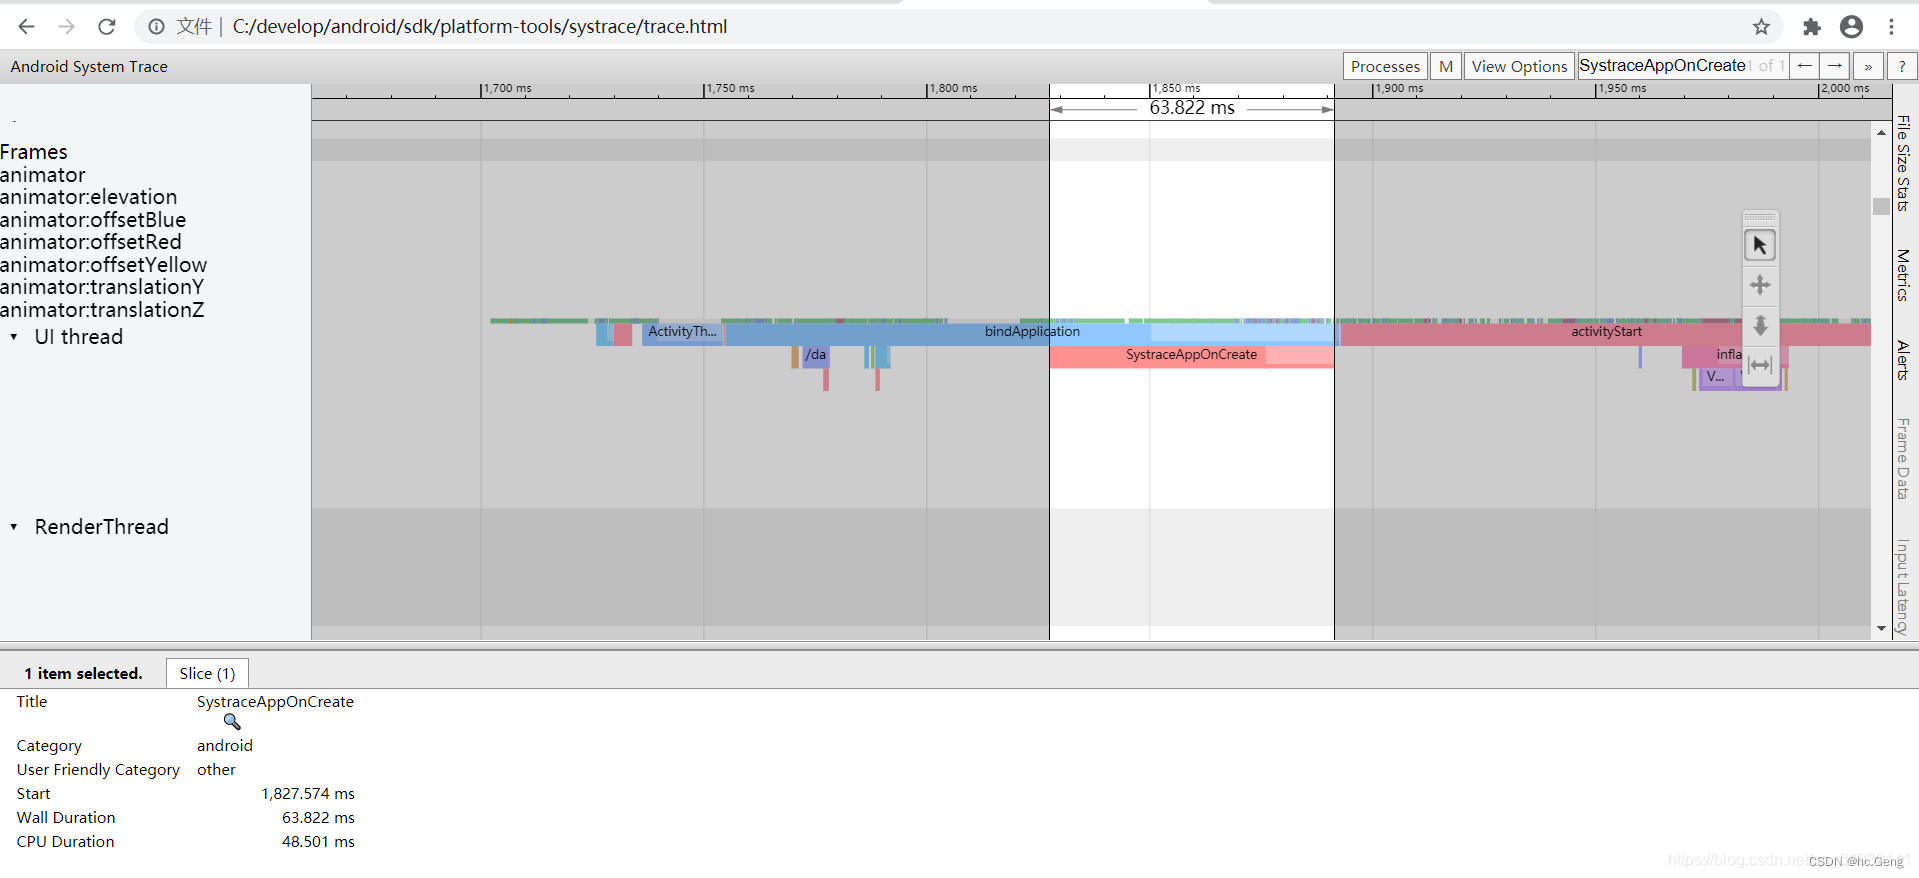Open the Alerts side tab
The image size is (1919, 878).
(1904, 361)
